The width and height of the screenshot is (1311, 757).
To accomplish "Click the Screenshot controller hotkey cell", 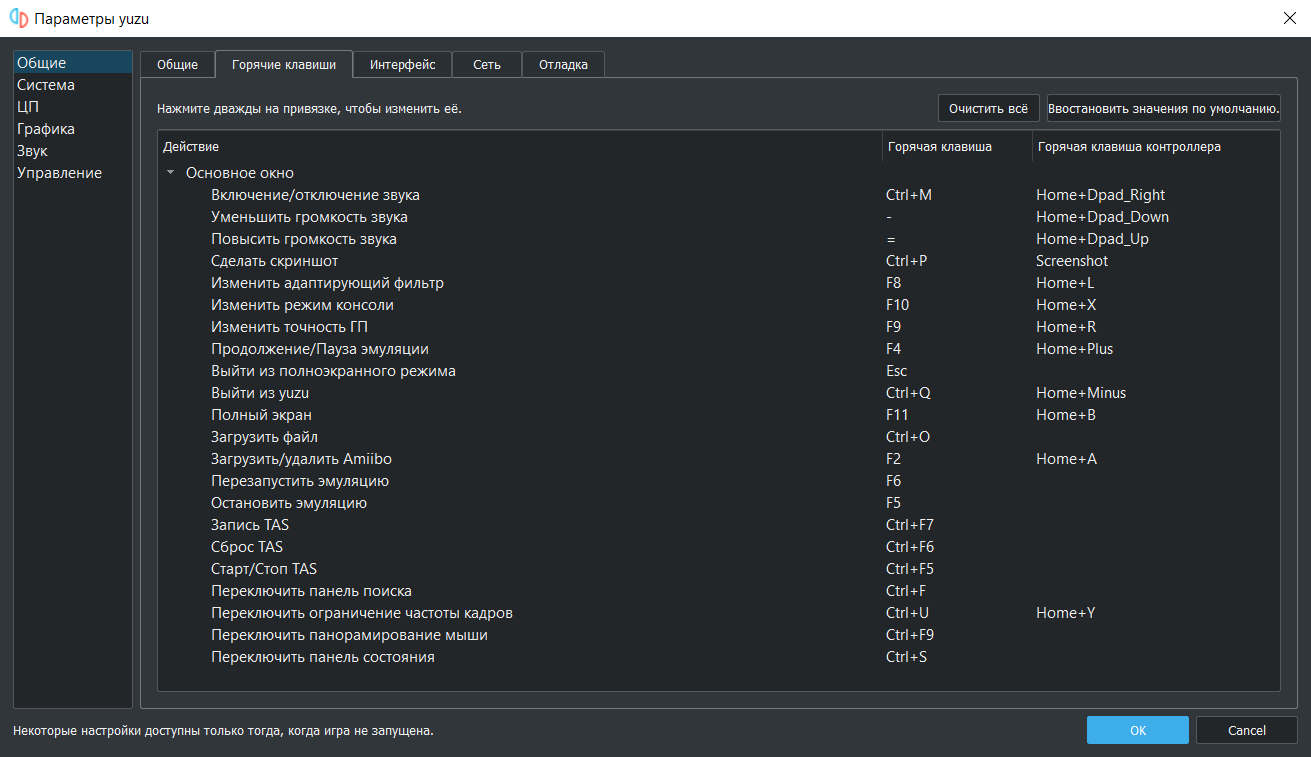I will tap(1072, 261).
